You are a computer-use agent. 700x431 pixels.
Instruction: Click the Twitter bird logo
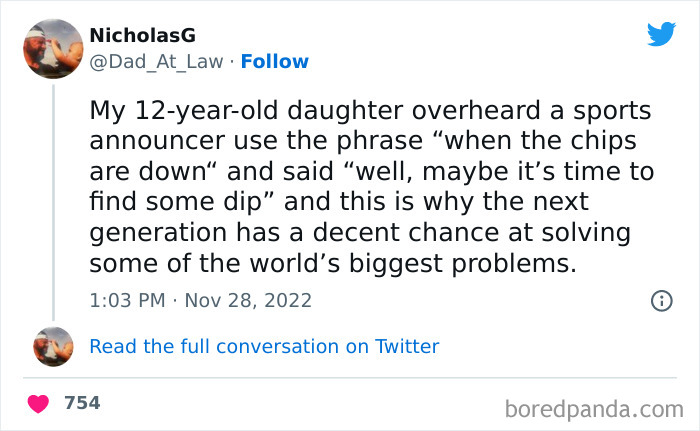point(661,34)
